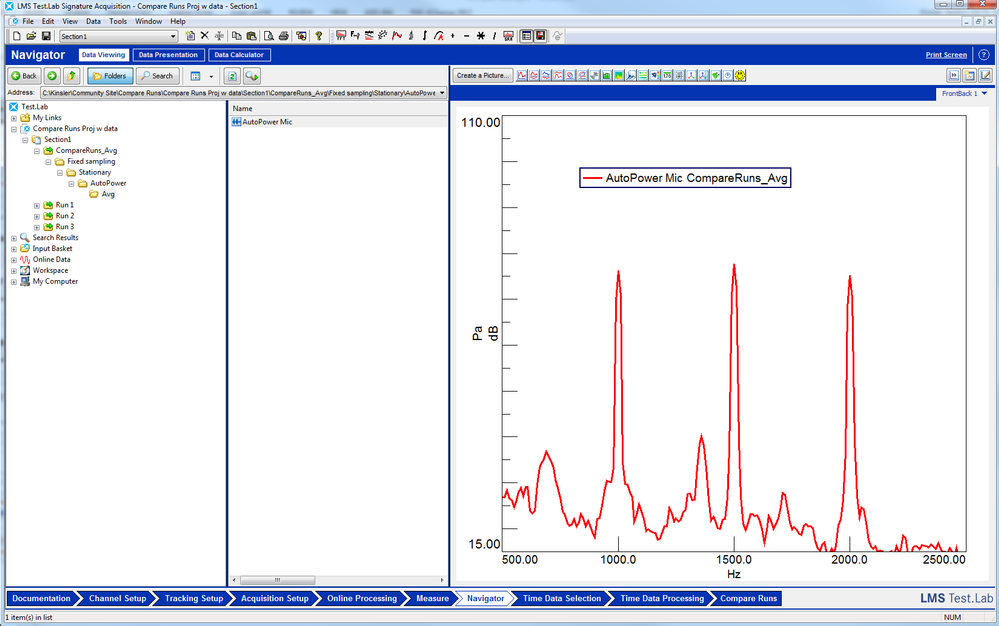This screenshot has height=626, width=999.
Task: Click the AutoPower Mic CompareRuns_Avg legend
Action: point(685,178)
